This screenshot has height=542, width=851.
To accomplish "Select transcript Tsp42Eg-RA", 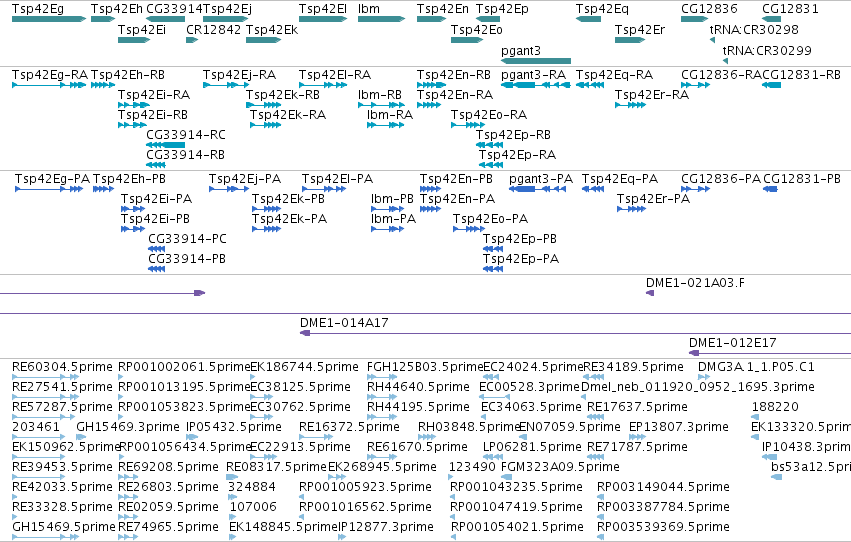I will (50, 75).
